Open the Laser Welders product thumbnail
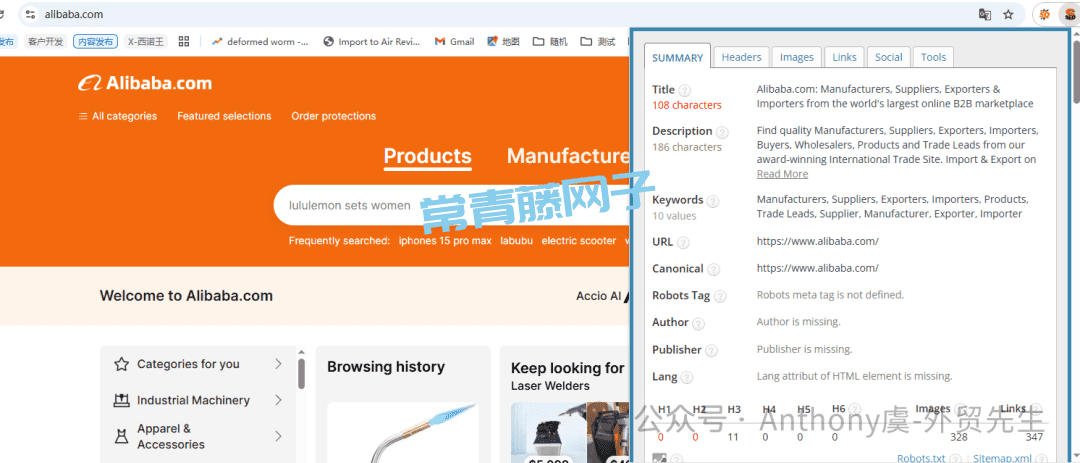1080x463 pixels. (x=548, y=433)
